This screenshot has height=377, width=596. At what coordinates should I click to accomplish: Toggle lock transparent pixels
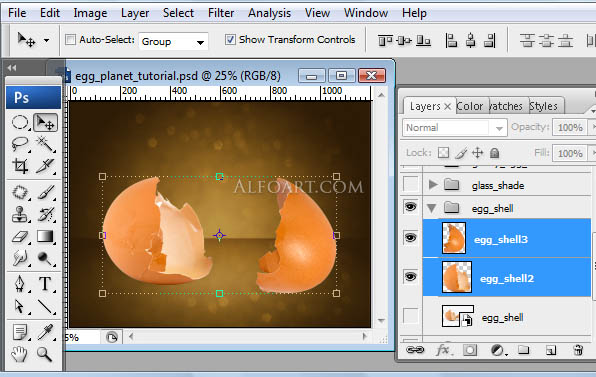[443, 153]
